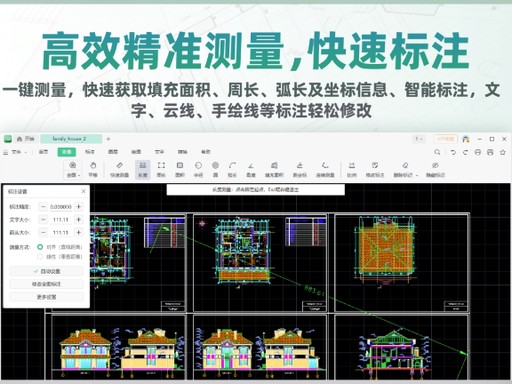Click the undo arrow
The image size is (512, 384).
[x=453, y=152]
